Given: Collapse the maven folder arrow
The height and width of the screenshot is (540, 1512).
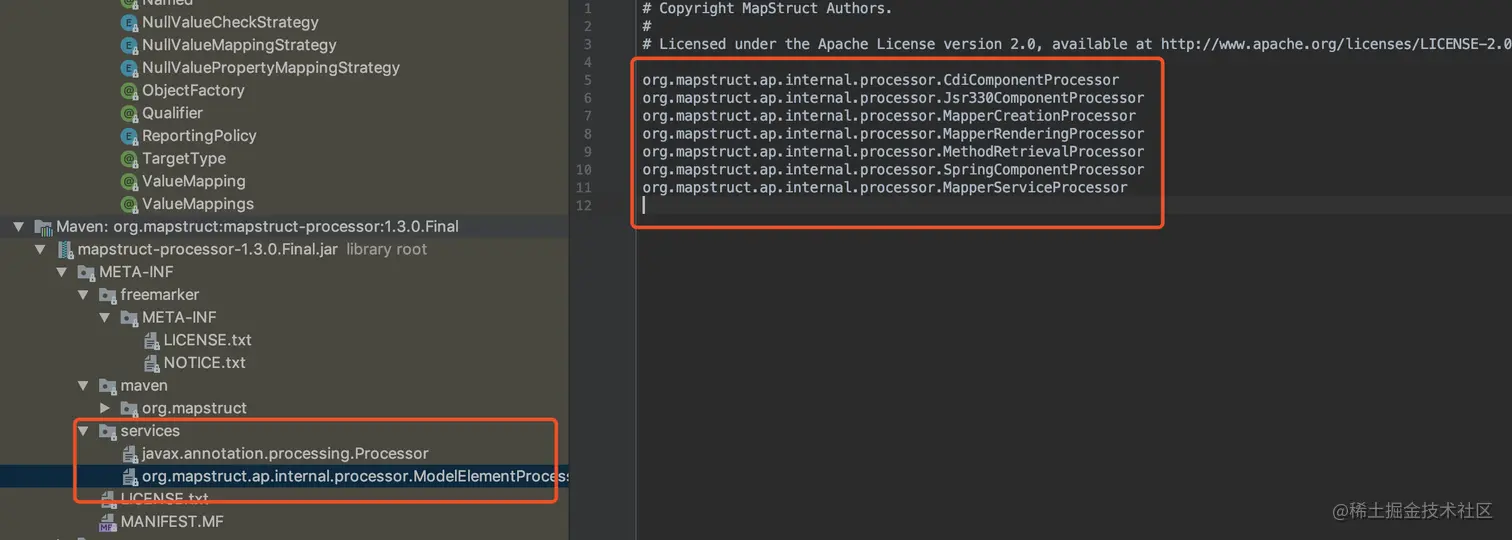Looking at the screenshot, I should 83,386.
